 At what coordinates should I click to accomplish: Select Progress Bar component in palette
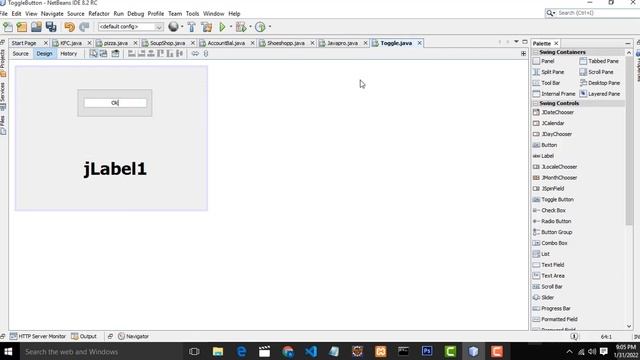click(x=551, y=309)
